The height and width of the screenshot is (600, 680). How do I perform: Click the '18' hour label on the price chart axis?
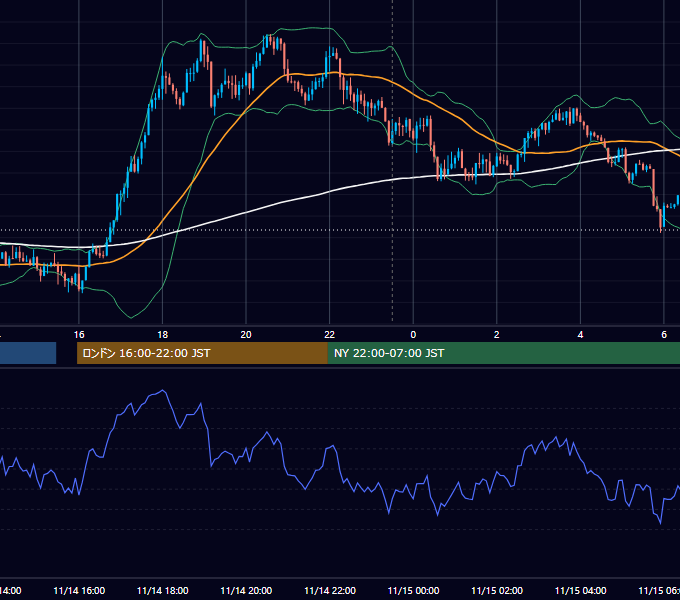pos(163,335)
